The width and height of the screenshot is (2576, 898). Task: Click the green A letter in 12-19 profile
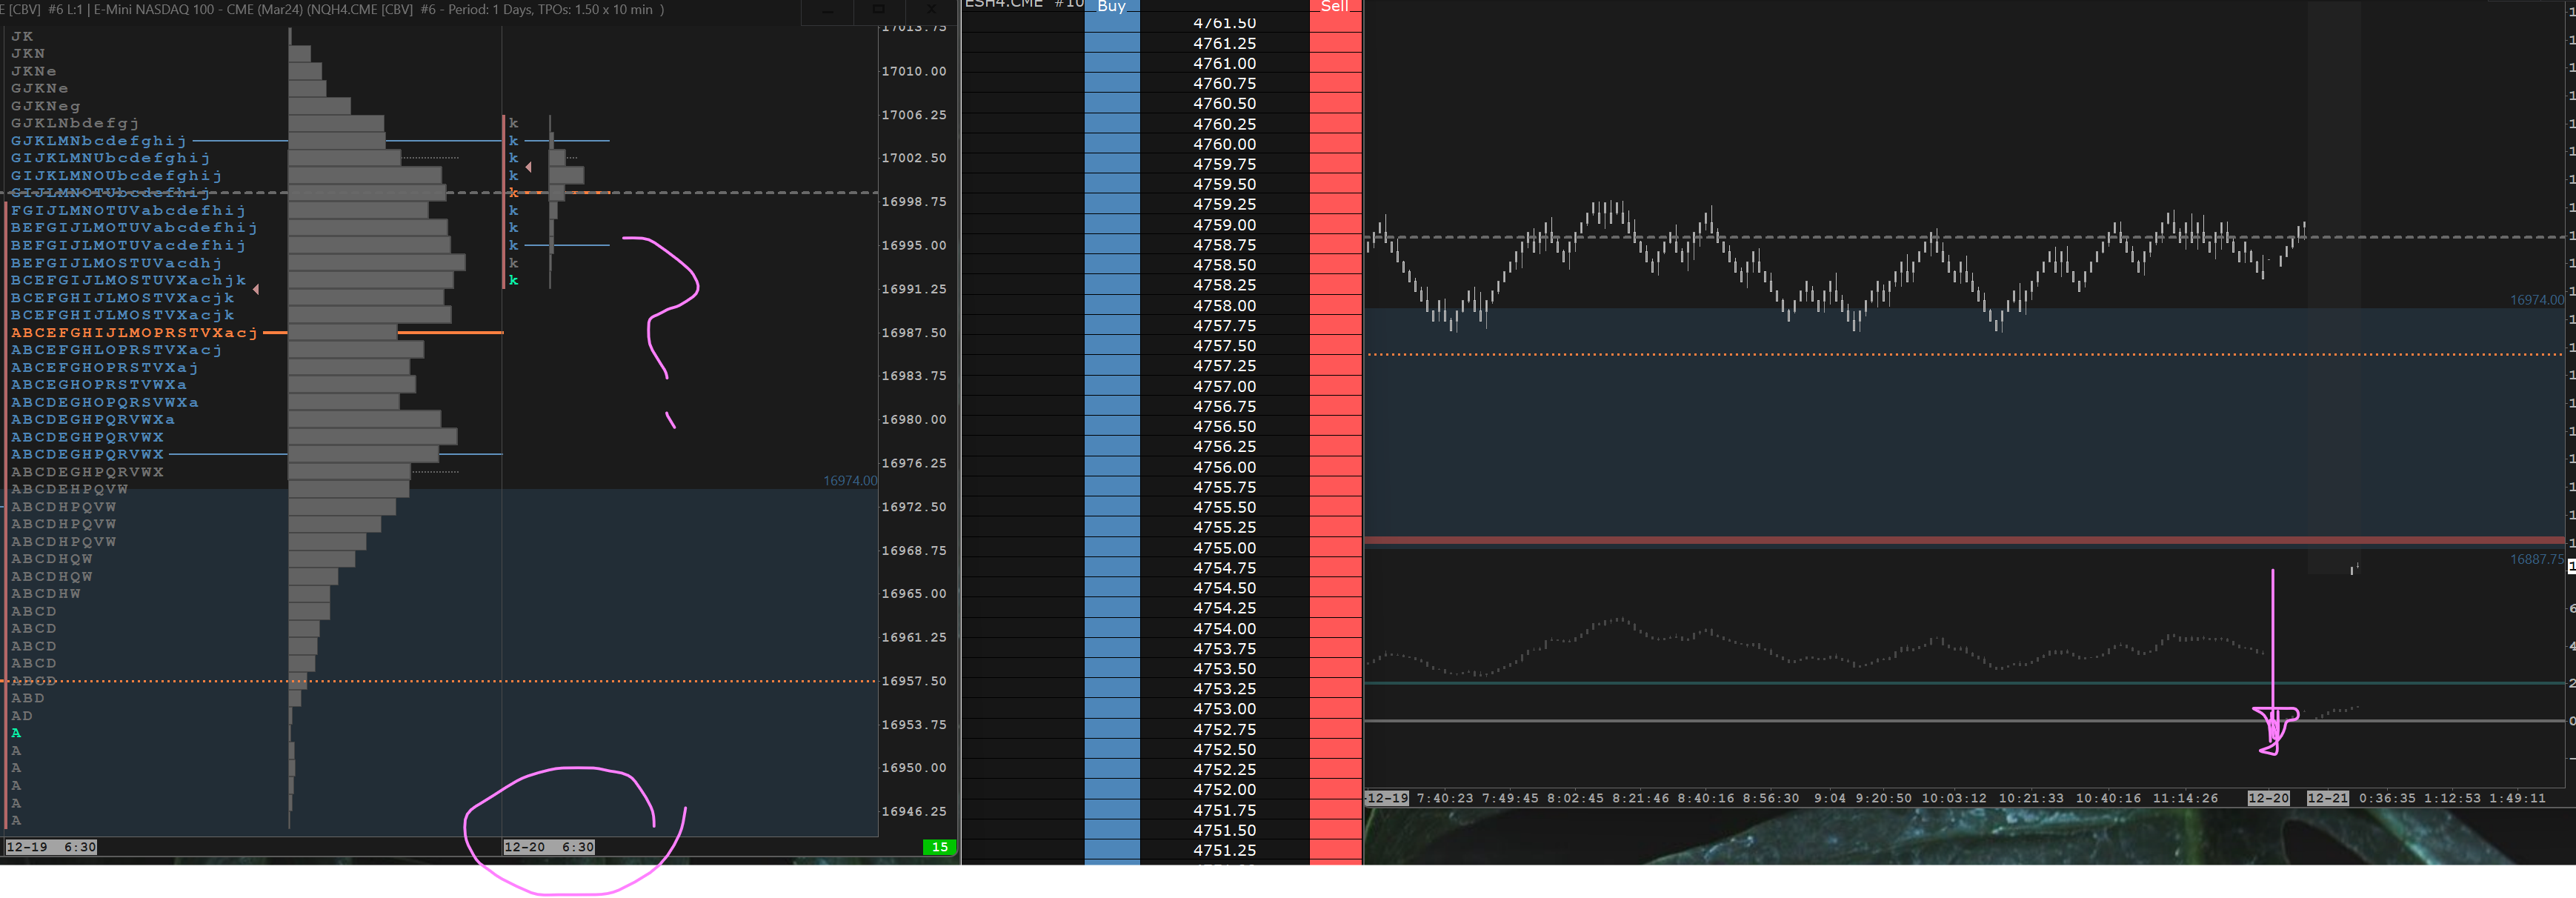pyautogui.click(x=16, y=733)
